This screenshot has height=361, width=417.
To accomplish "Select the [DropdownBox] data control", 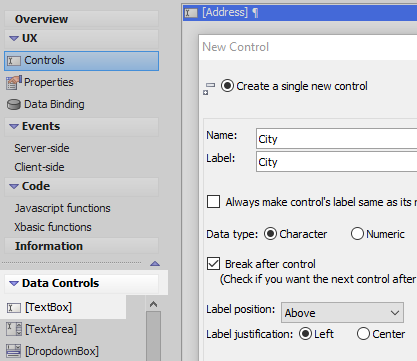I will [62, 351].
